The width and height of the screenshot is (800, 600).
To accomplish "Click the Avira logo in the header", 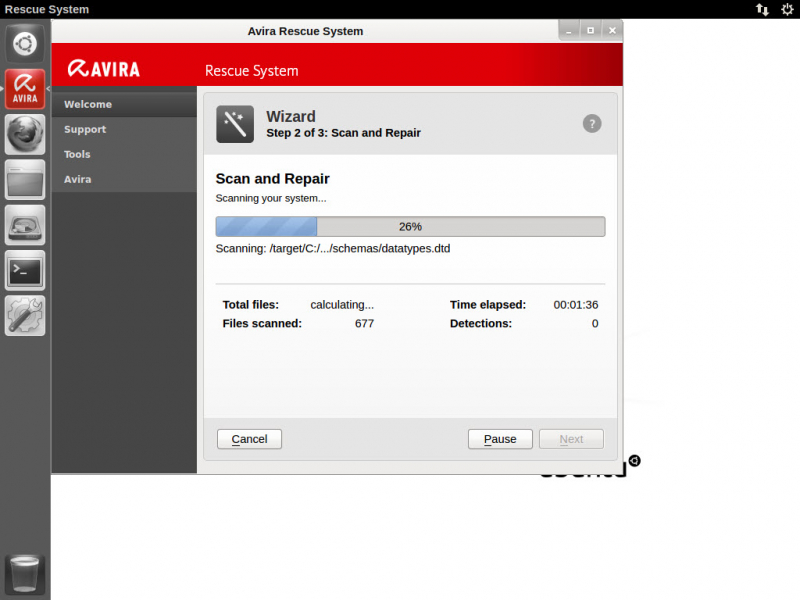I will pos(104,70).
